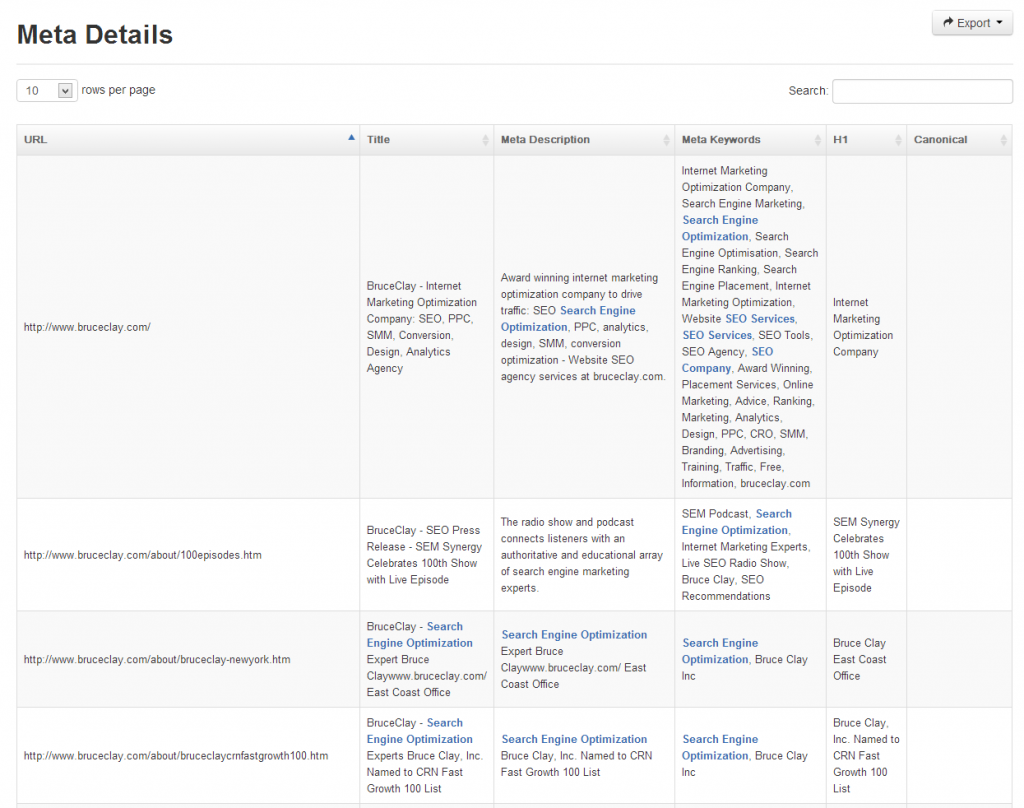The width and height of the screenshot is (1024, 808).
Task: Open Search Engine Optimization link in crnfastgrowth100 keywords
Action: point(720,747)
